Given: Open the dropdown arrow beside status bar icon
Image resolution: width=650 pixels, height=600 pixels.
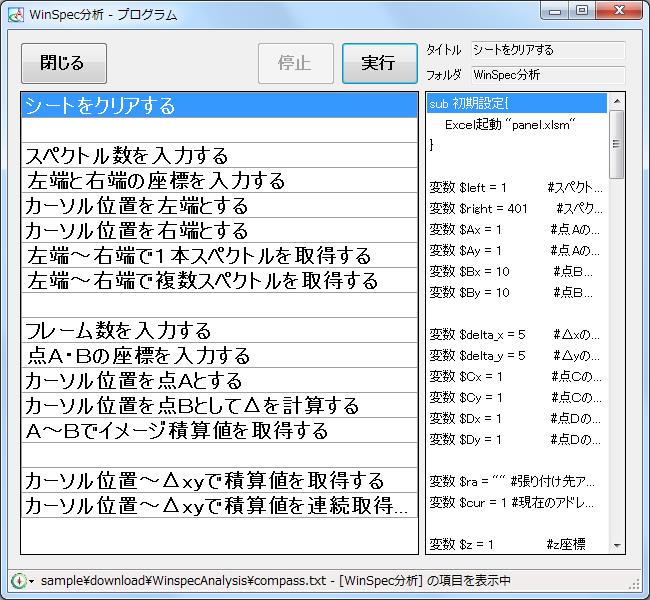Looking at the screenshot, I should point(31,581).
